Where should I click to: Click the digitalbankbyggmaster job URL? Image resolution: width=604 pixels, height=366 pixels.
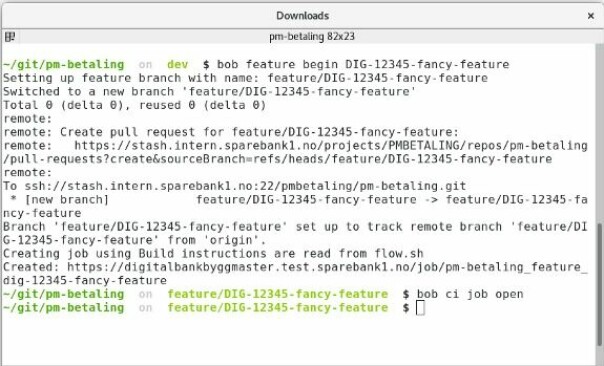click(327, 267)
